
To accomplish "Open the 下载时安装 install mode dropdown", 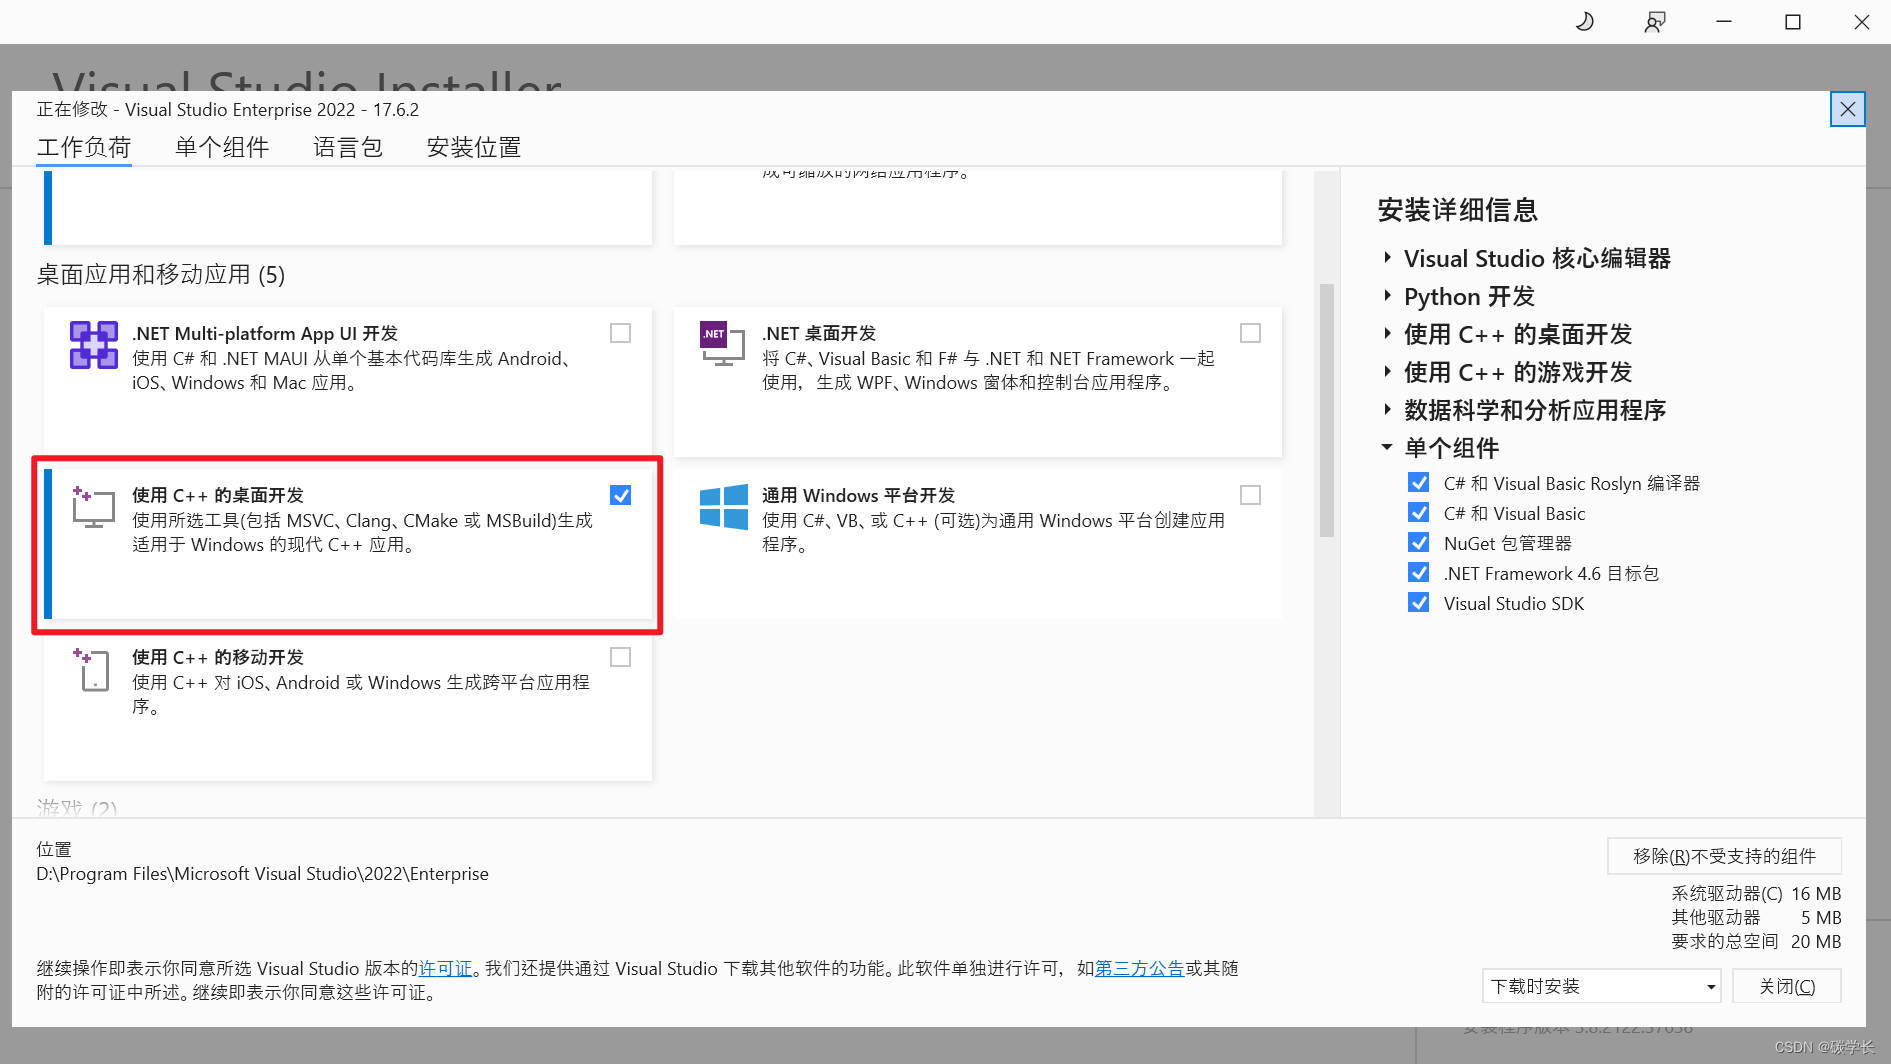I will (1601, 986).
